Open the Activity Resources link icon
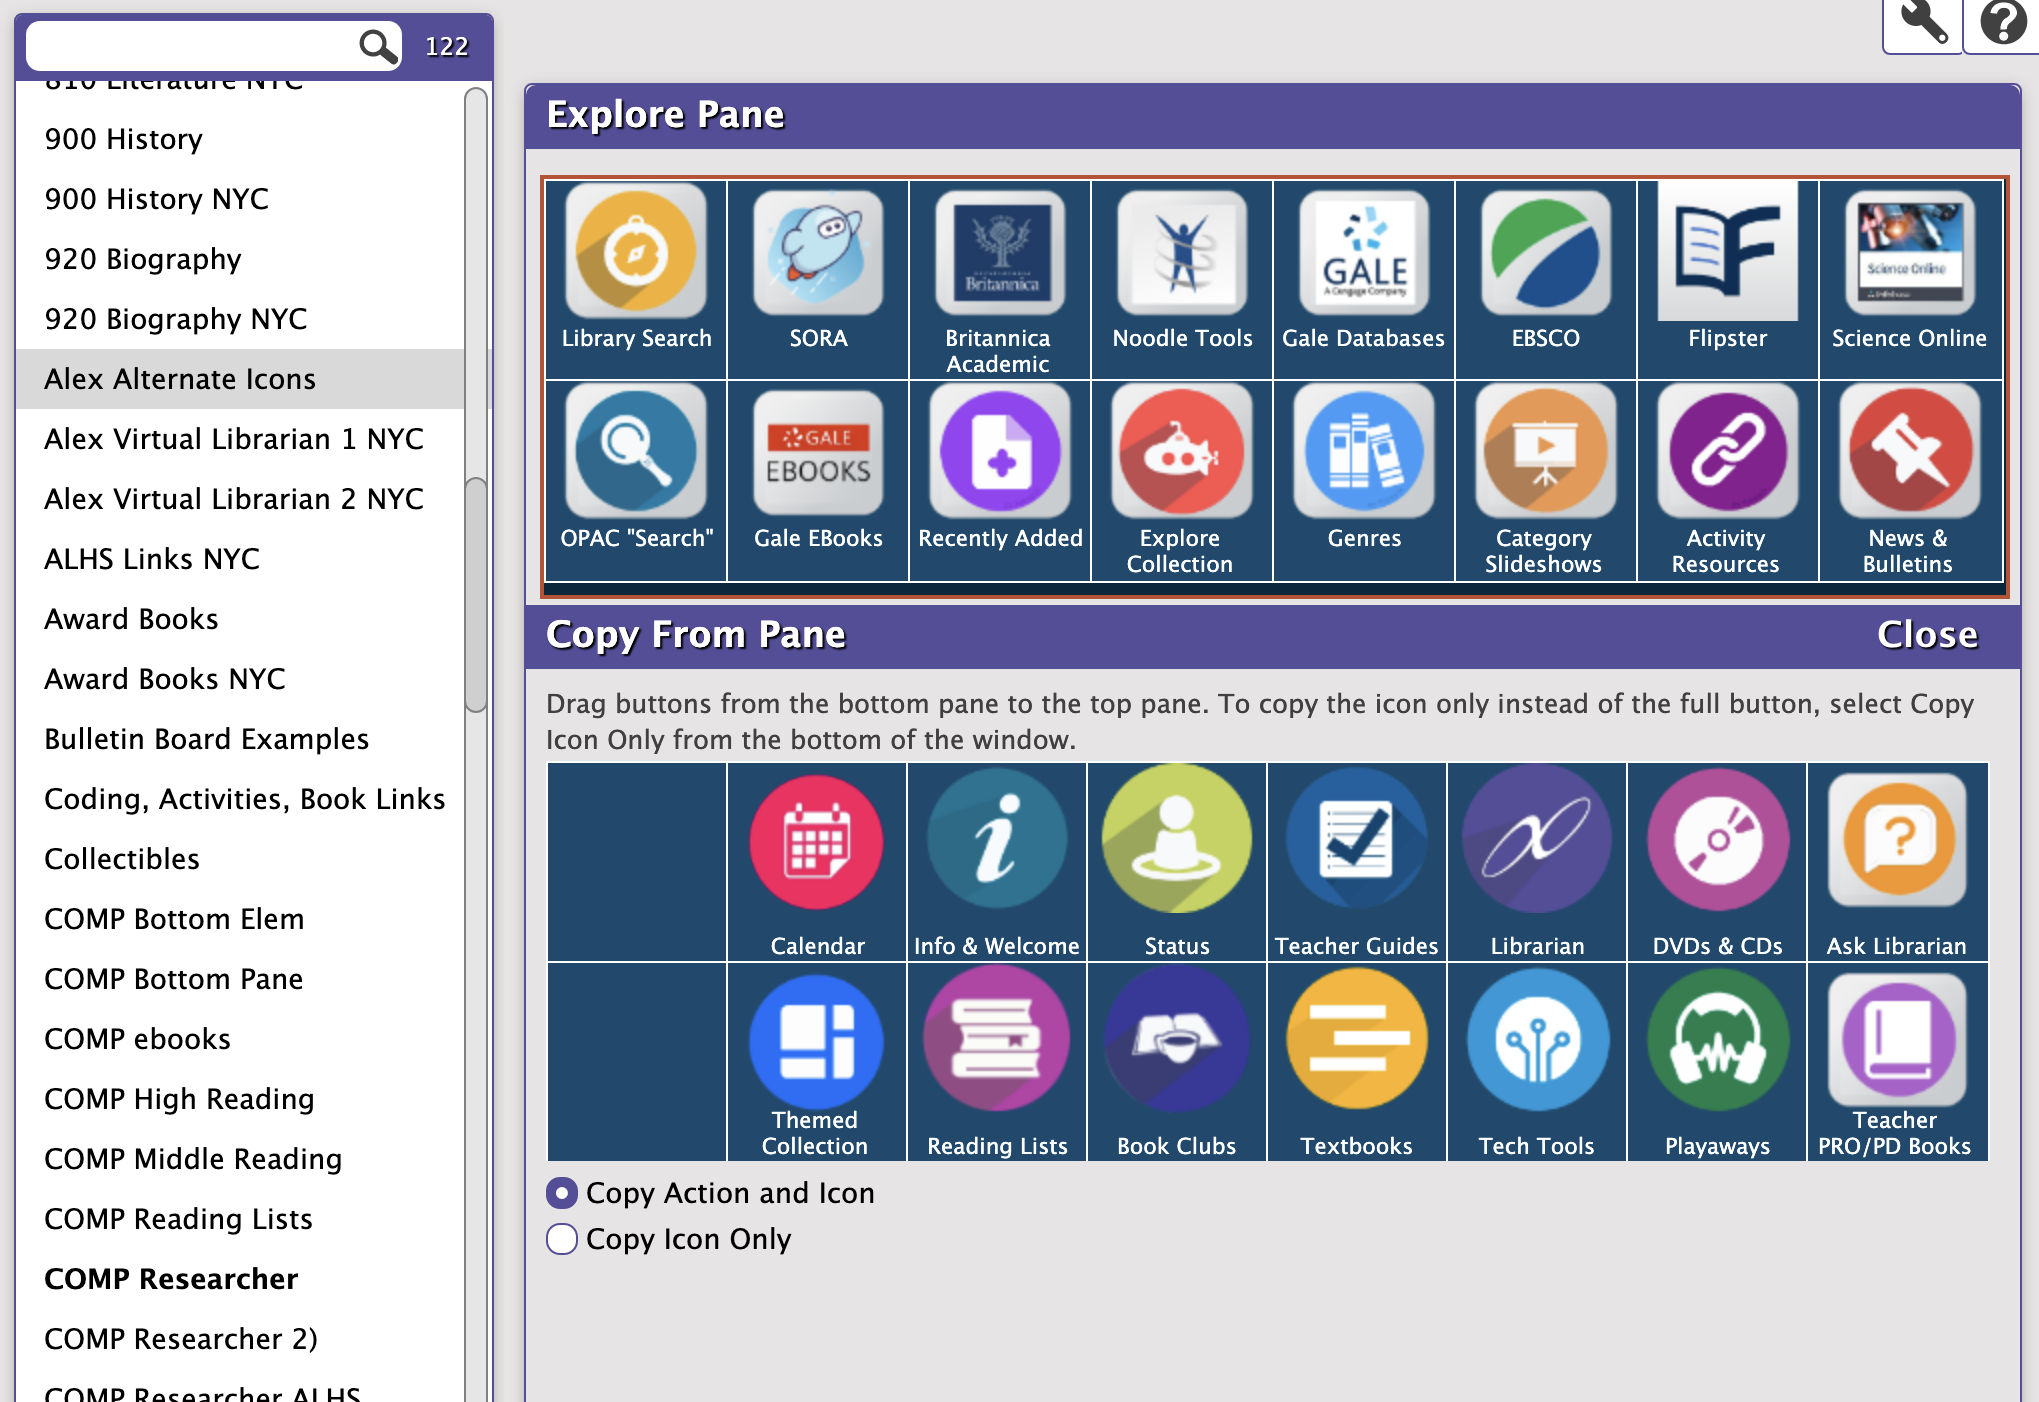Viewport: 2039px width, 1402px height. (1728, 451)
